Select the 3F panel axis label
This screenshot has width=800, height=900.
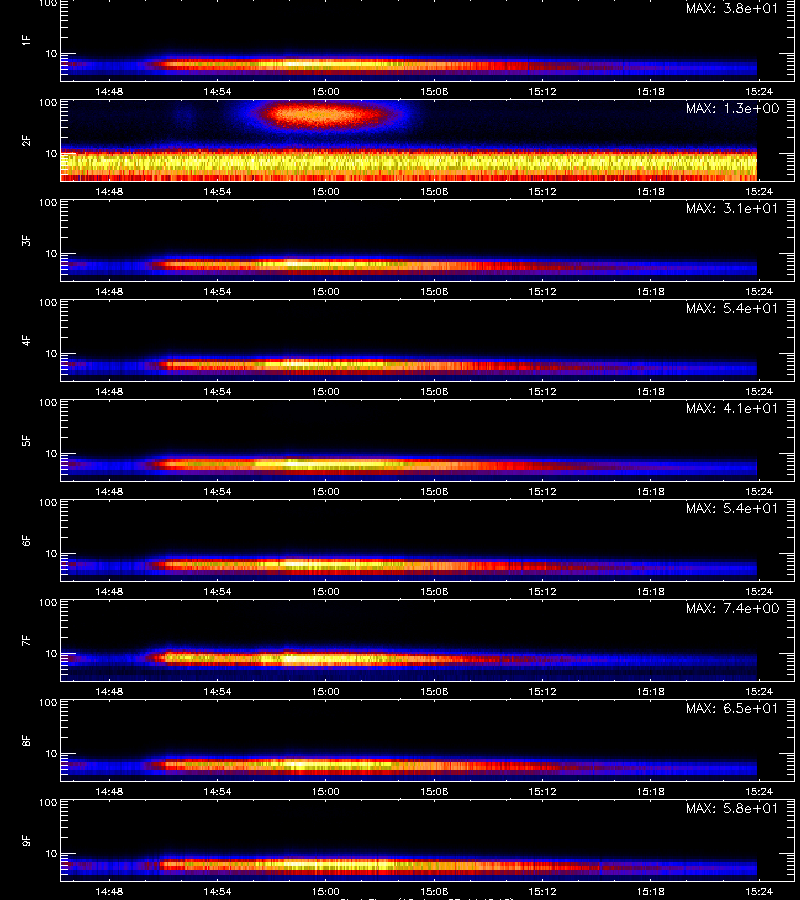click(26, 240)
